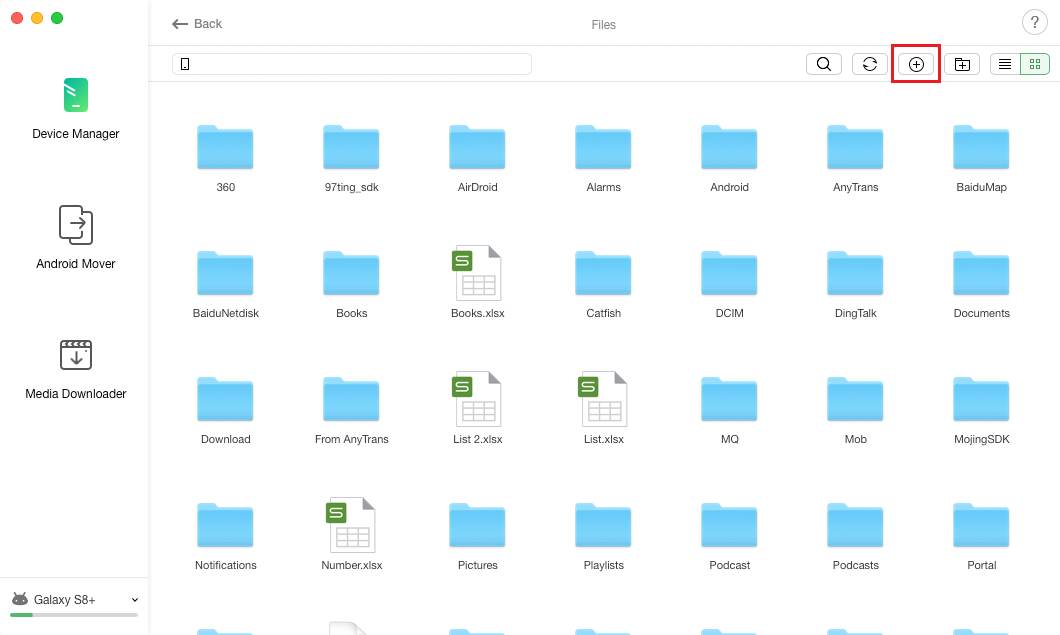Select the Podcasts folder
The image size is (1060, 635).
click(855, 525)
